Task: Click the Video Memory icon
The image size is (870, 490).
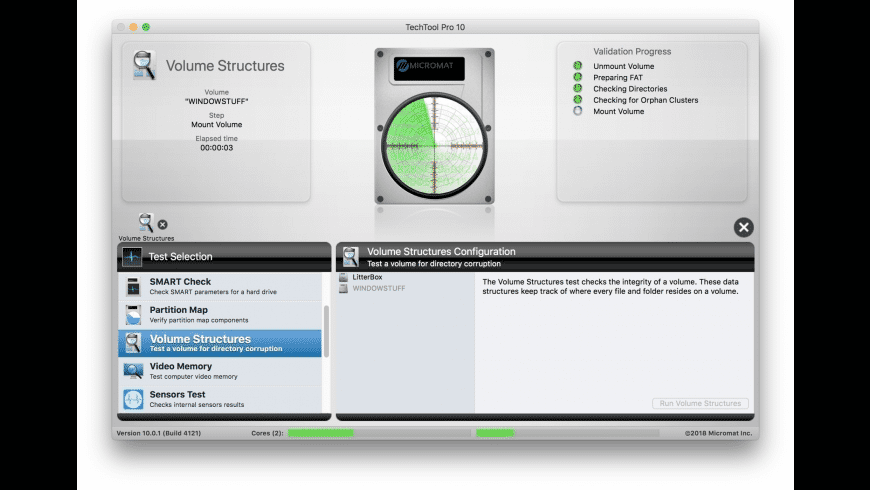Action: coord(133,371)
